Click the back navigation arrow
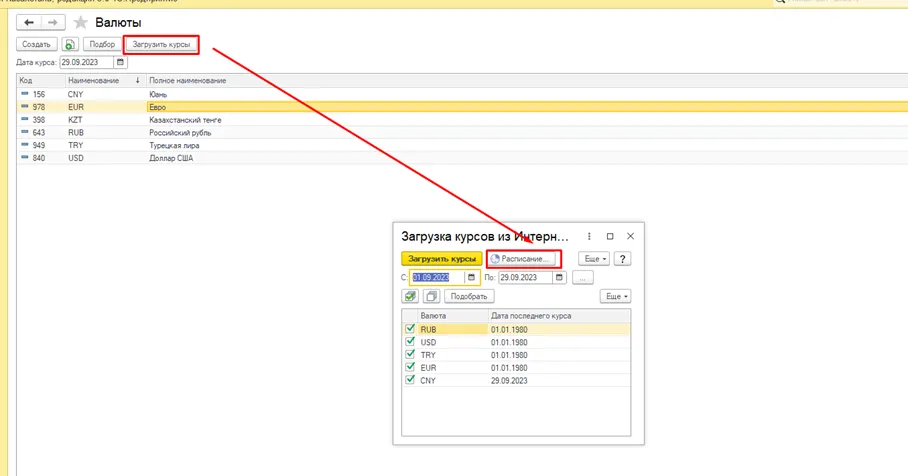This screenshot has height=476, width=908. (x=29, y=23)
